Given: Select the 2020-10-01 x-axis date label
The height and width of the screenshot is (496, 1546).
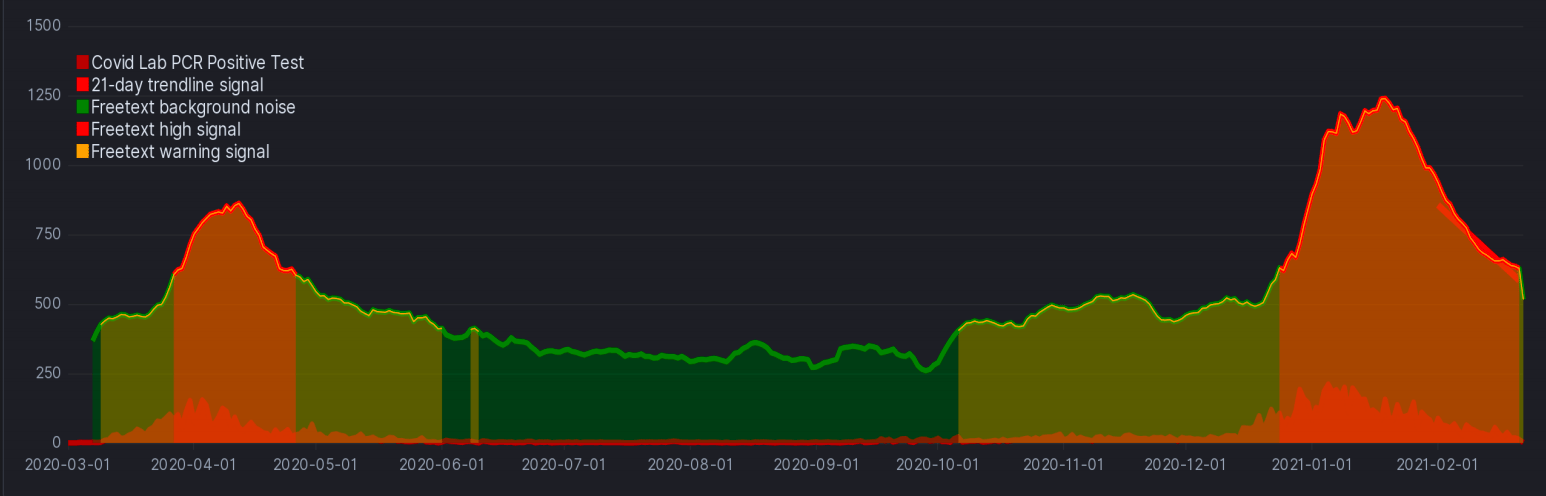Looking at the screenshot, I should pyautogui.click(x=938, y=465).
